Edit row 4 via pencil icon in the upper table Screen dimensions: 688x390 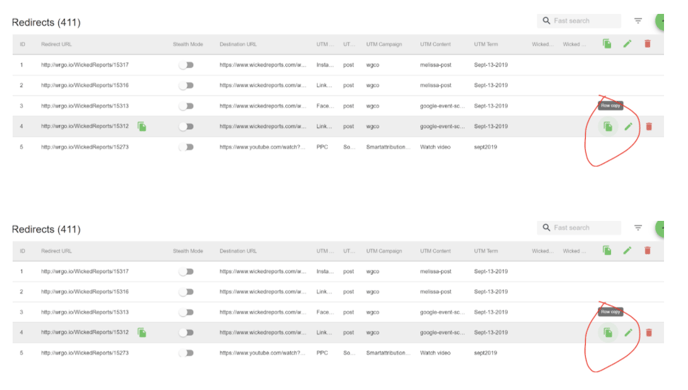coord(628,126)
